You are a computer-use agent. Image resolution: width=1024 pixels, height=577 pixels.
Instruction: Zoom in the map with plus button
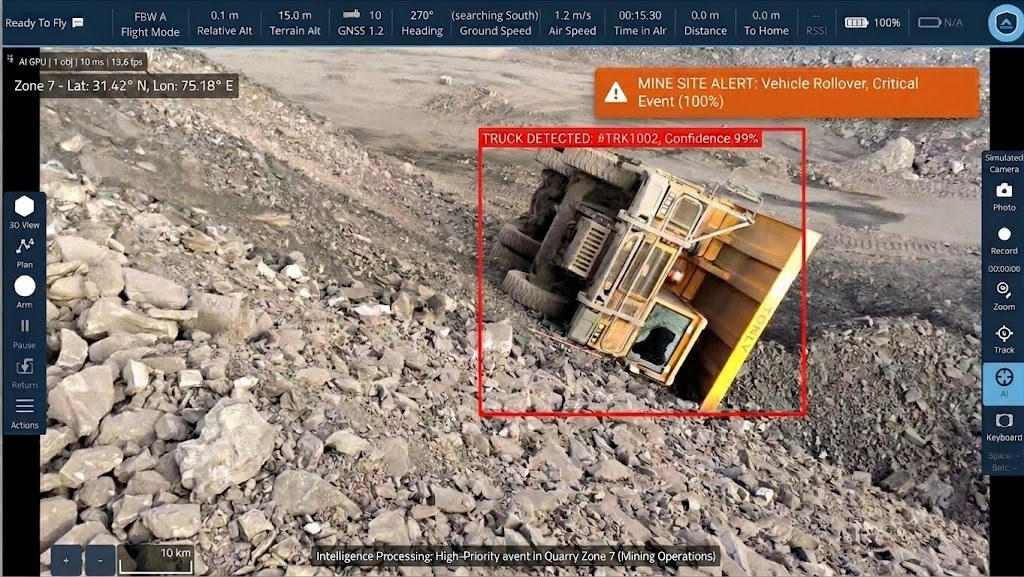[x=66, y=561]
